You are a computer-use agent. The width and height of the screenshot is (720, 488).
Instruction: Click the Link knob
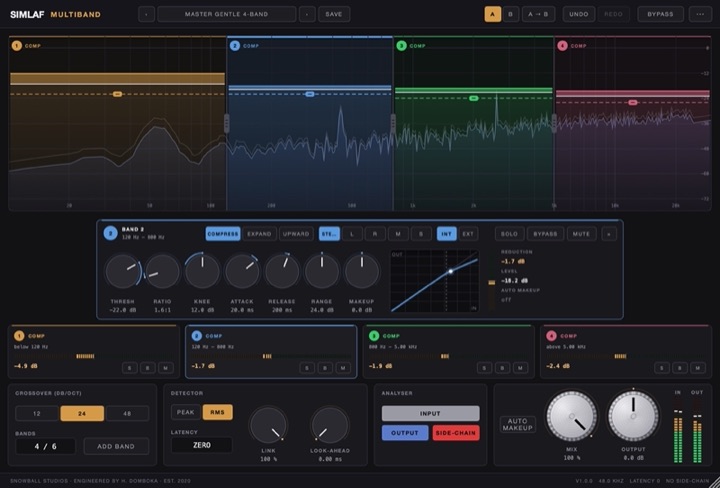click(269, 425)
